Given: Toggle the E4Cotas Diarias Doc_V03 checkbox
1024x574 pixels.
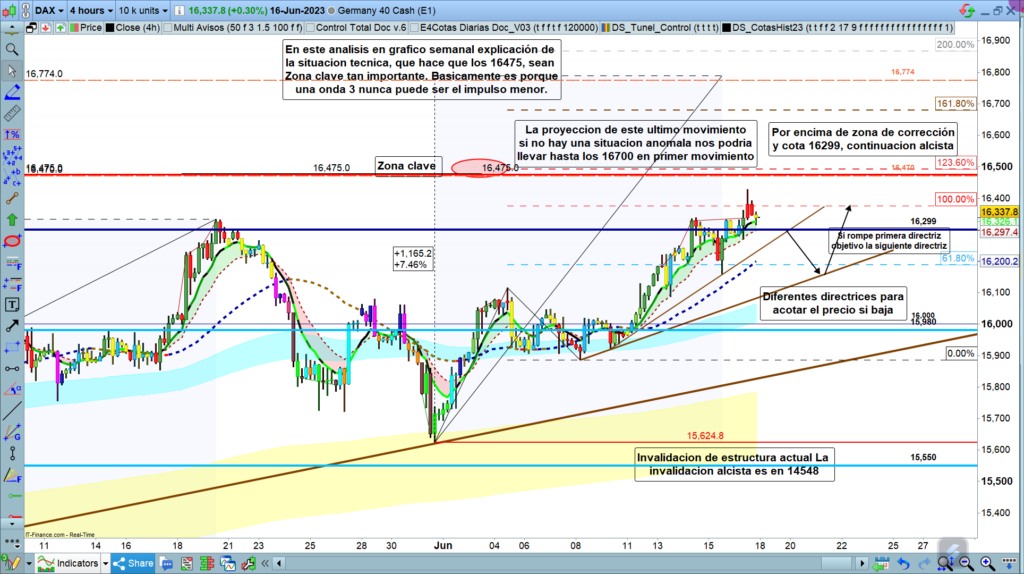Looking at the screenshot, I should click(x=415, y=28).
